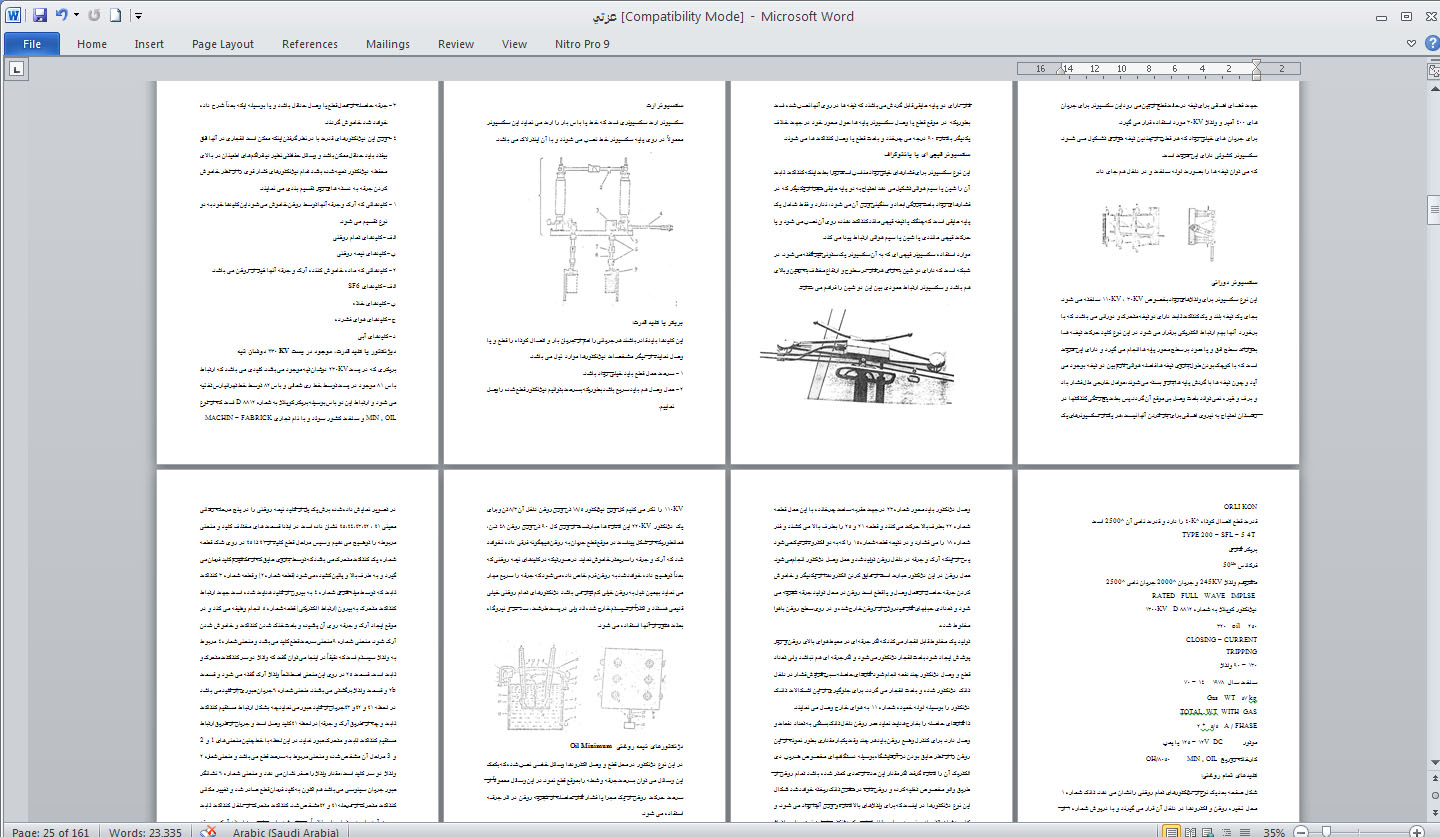Screen dimensions: 1440x837
Task: Create a new blank document icon
Action: (x=116, y=16)
